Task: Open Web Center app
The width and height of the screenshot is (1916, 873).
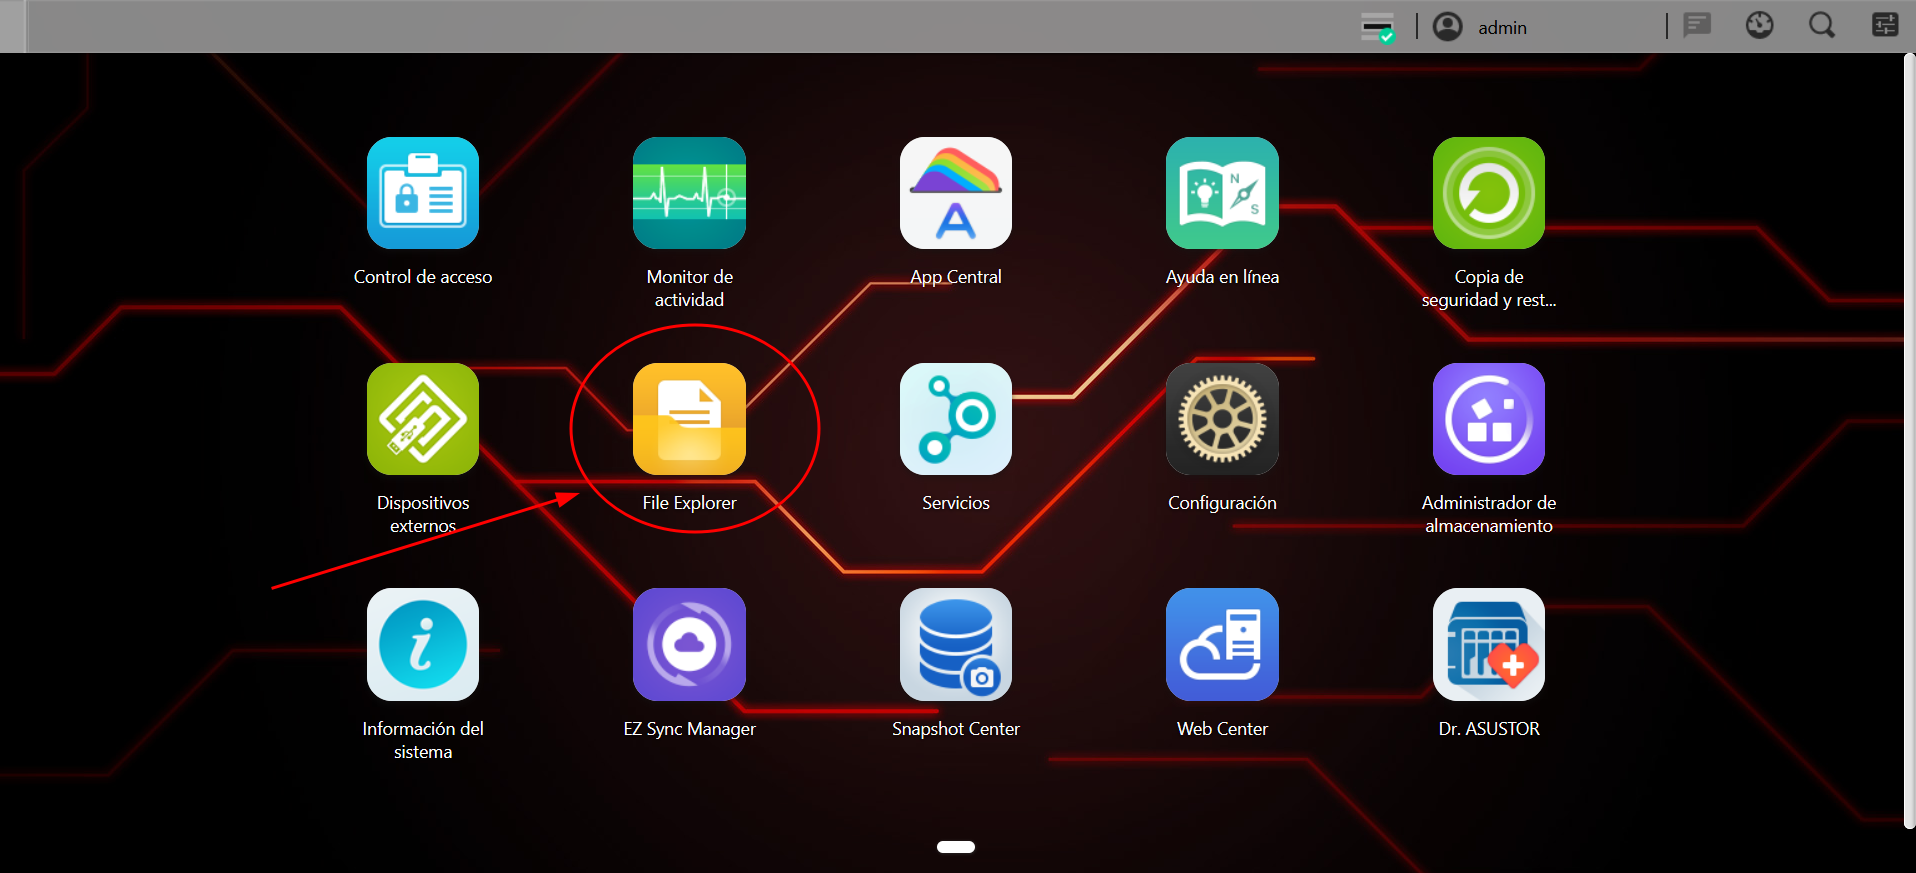Action: (x=1222, y=644)
